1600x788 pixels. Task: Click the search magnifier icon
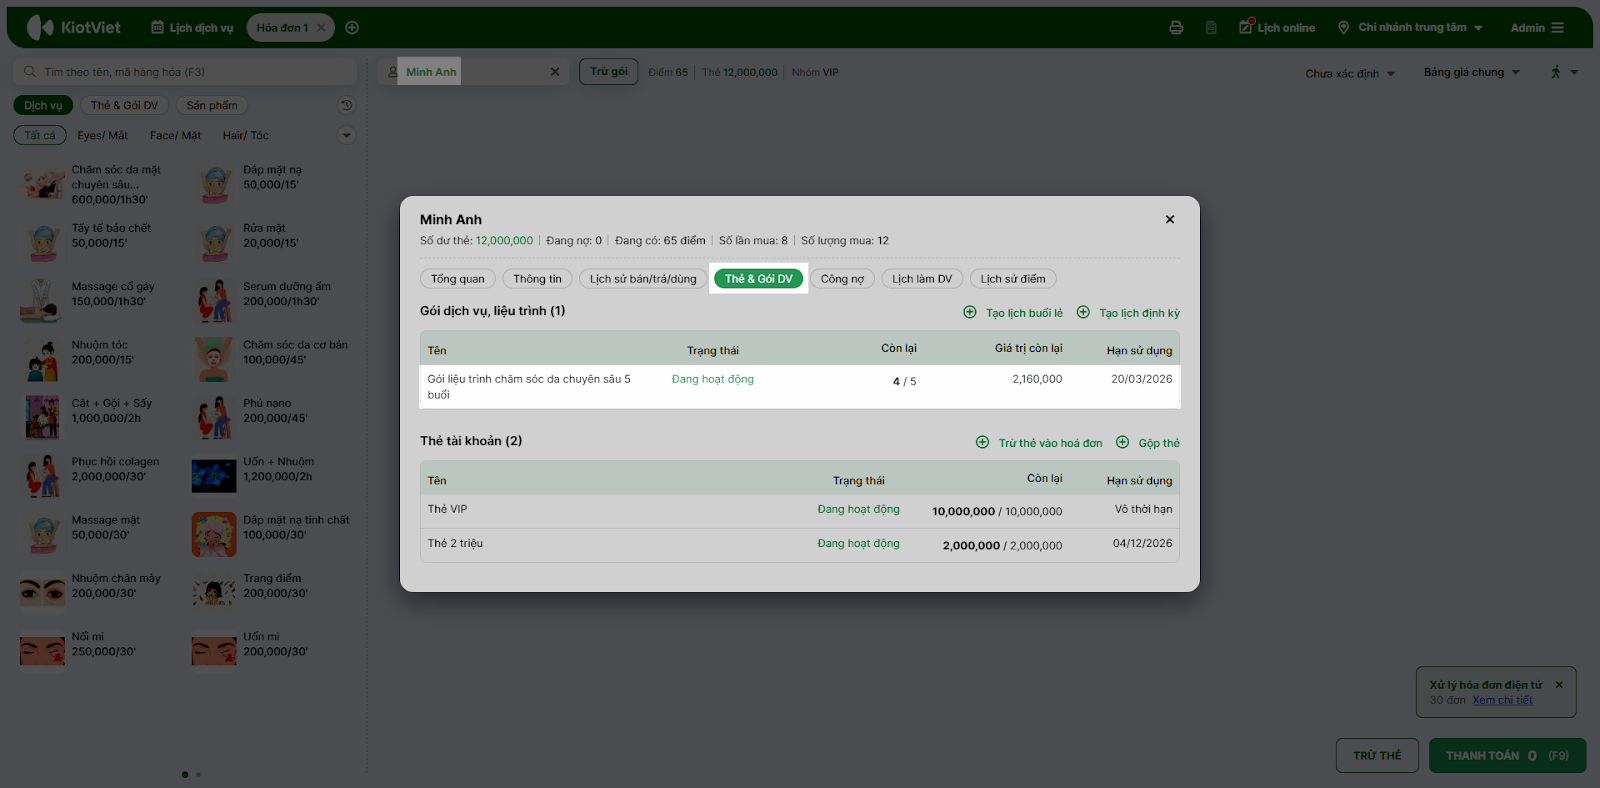point(30,72)
